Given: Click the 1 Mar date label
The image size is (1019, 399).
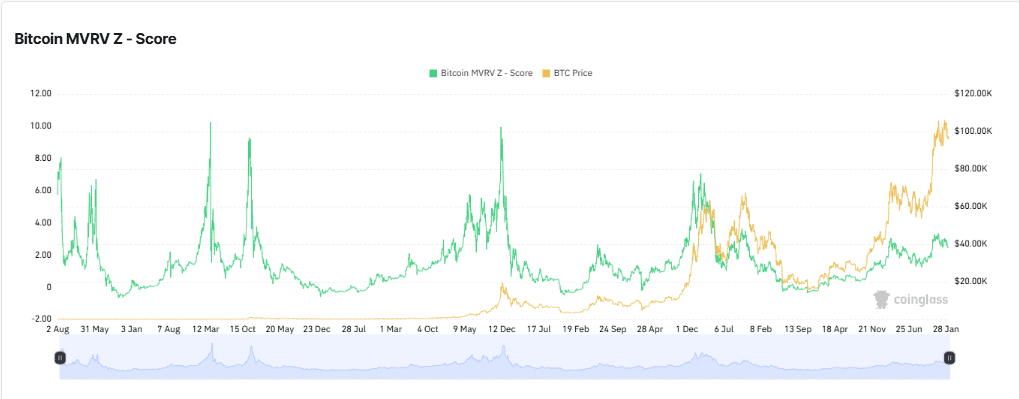Looking at the screenshot, I should [x=391, y=329].
